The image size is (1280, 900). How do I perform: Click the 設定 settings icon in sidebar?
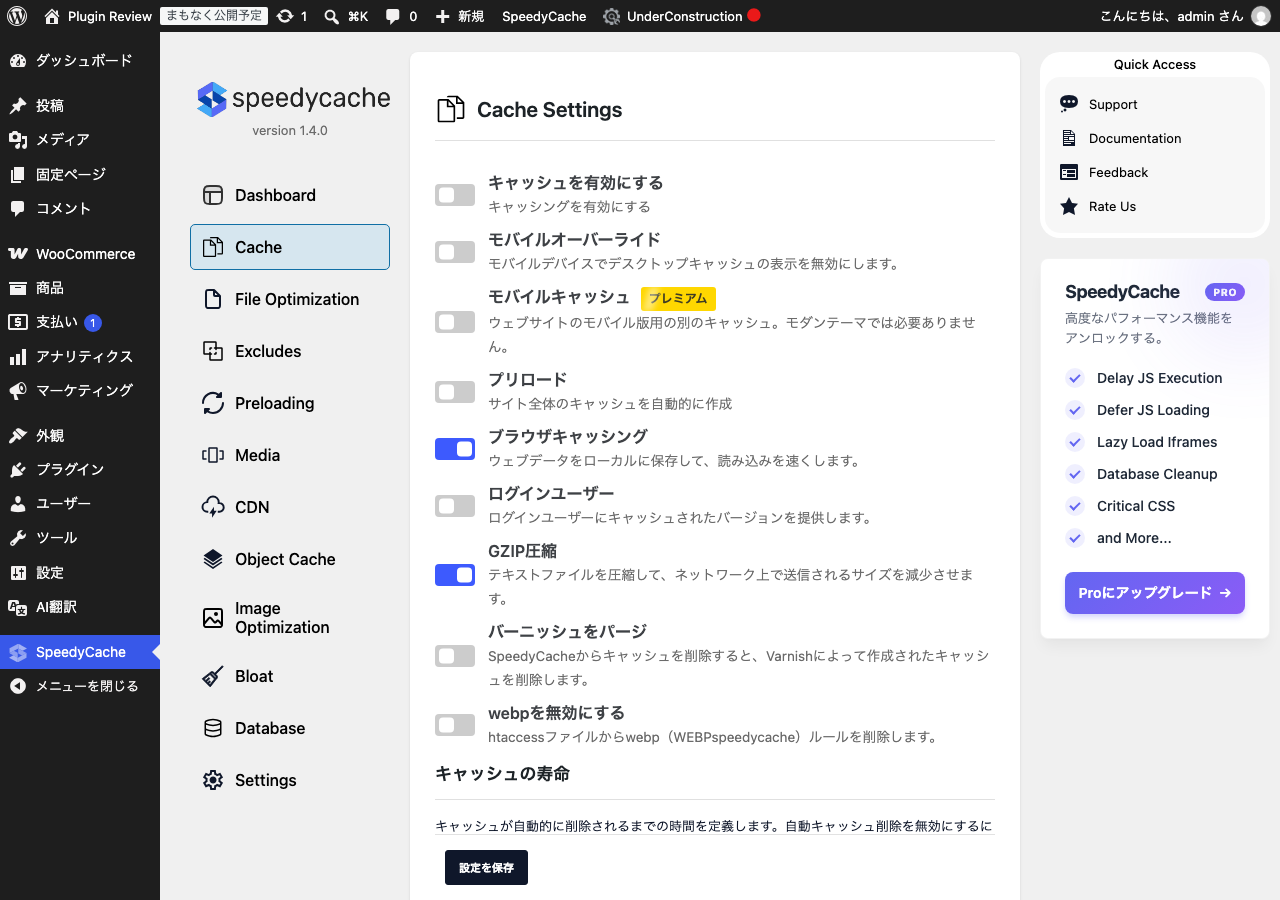18,573
